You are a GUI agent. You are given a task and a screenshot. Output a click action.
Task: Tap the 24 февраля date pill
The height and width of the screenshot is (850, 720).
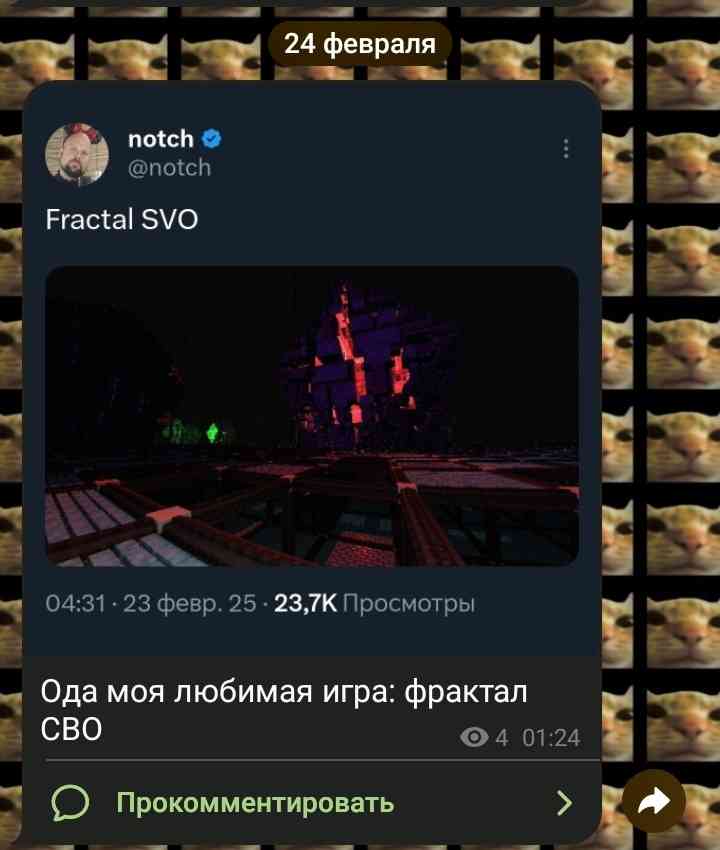[x=360, y=44]
